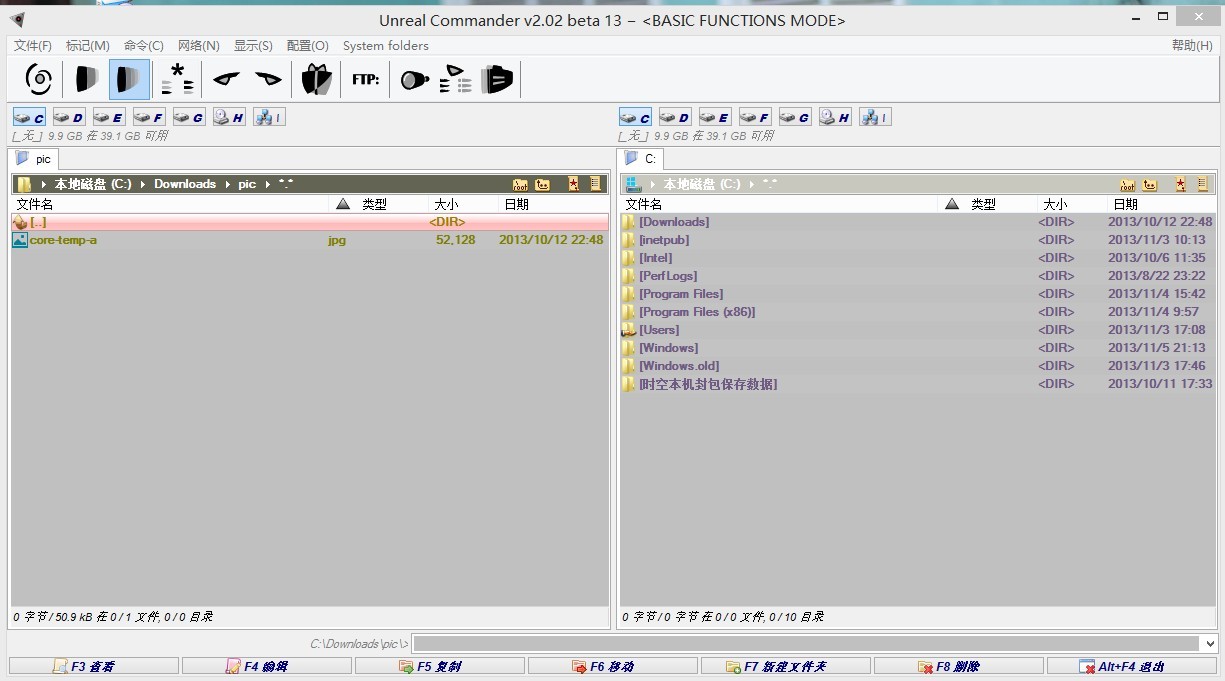Image resolution: width=1225 pixels, height=681 pixels.
Task: Switch right panel to drive D
Action: click(x=675, y=117)
